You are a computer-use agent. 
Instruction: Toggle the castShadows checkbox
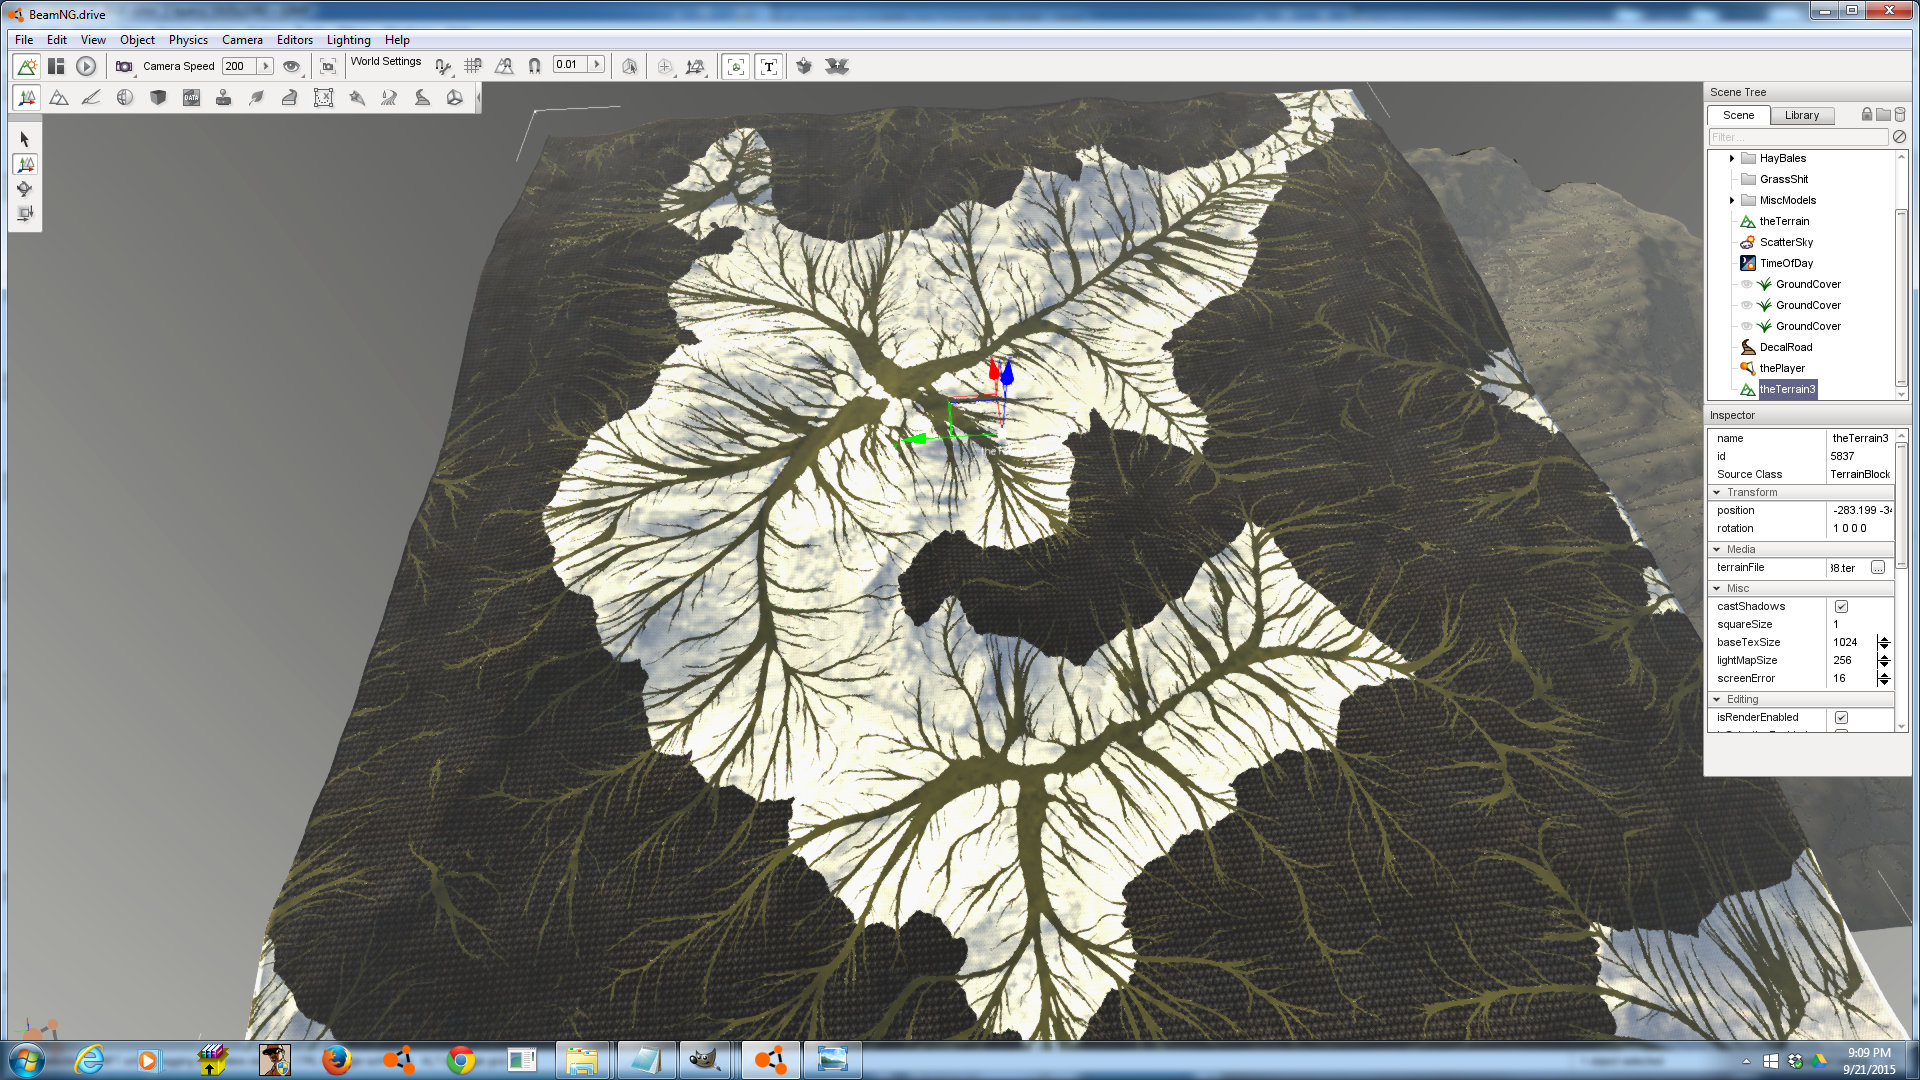[x=1841, y=607]
